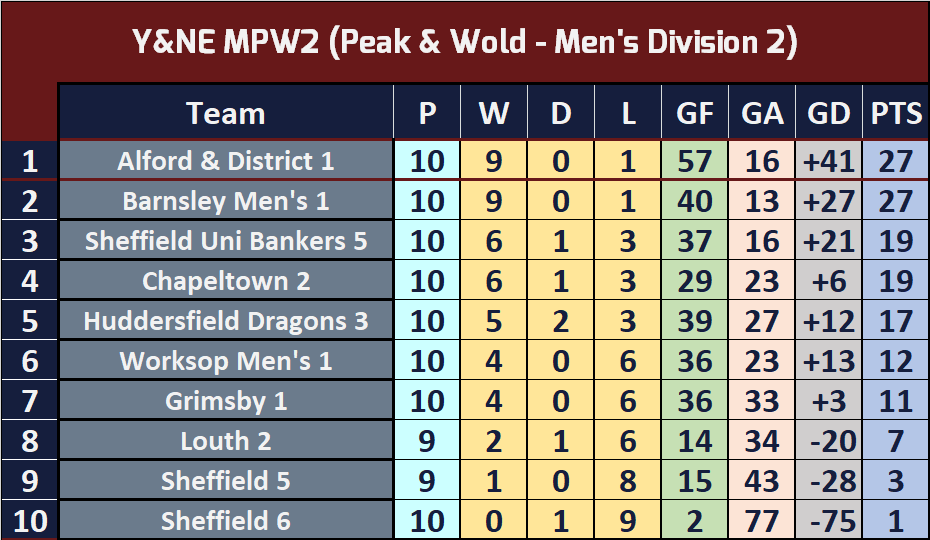Click the GD column header
This screenshot has width=930, height=540.
pos(828,113)
